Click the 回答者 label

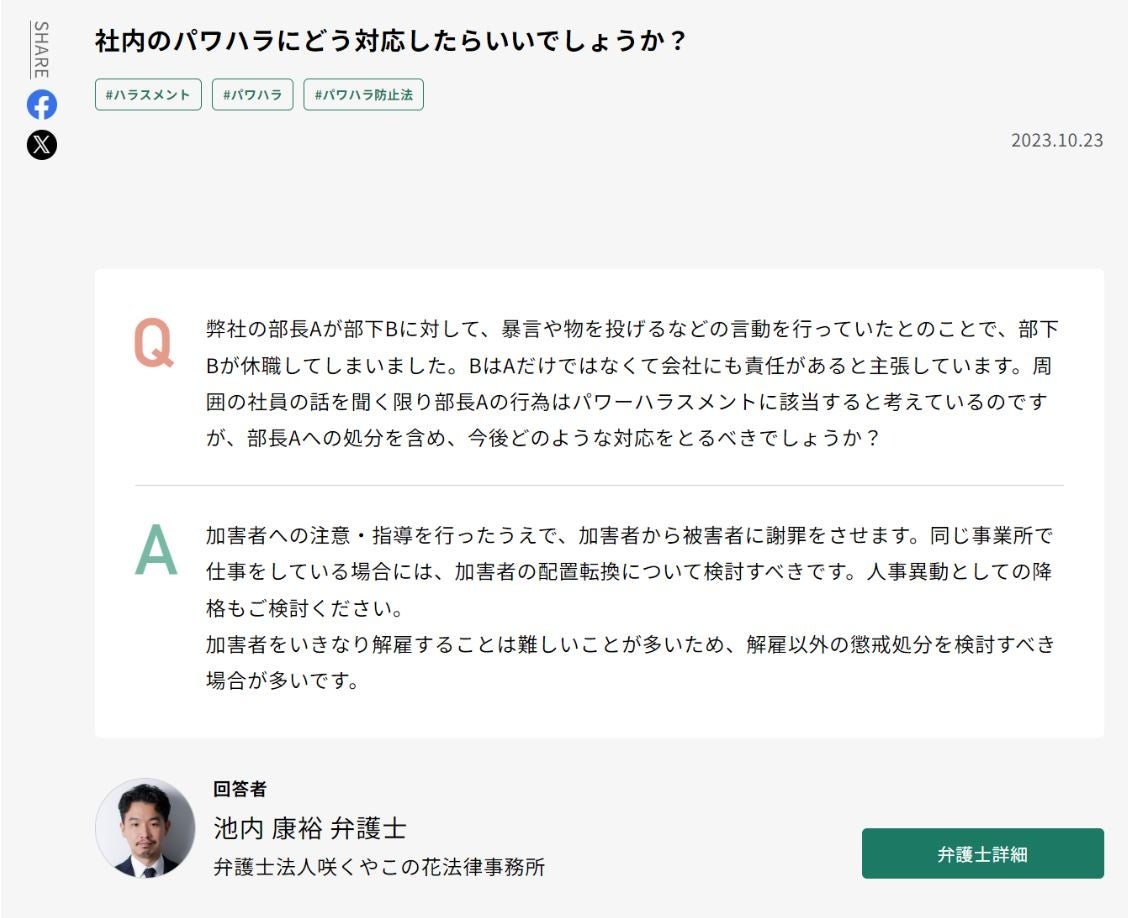click(240, 789)
